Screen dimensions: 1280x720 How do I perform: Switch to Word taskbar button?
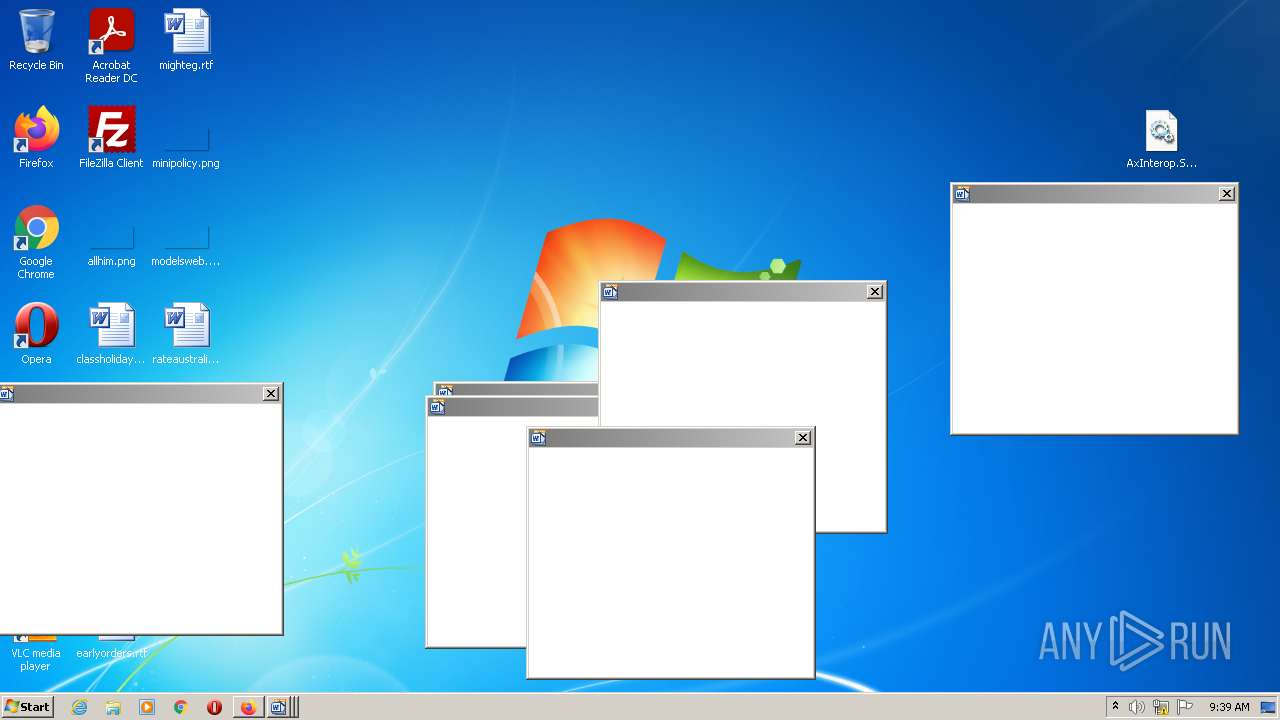click(280, 707)
